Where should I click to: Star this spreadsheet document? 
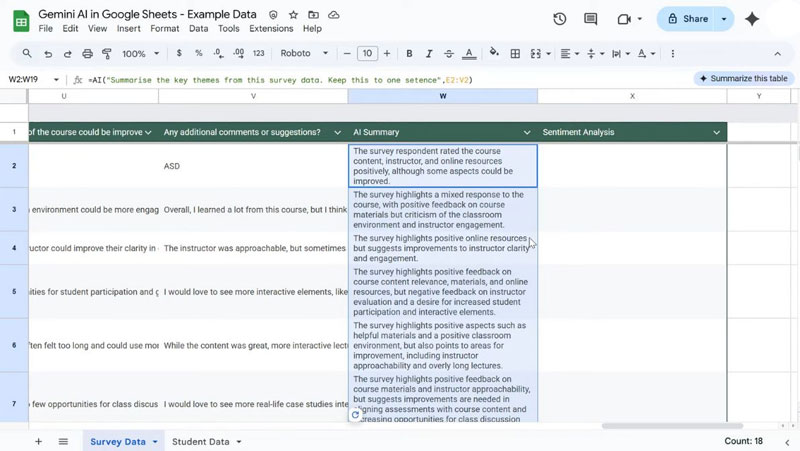coord(293,16)
